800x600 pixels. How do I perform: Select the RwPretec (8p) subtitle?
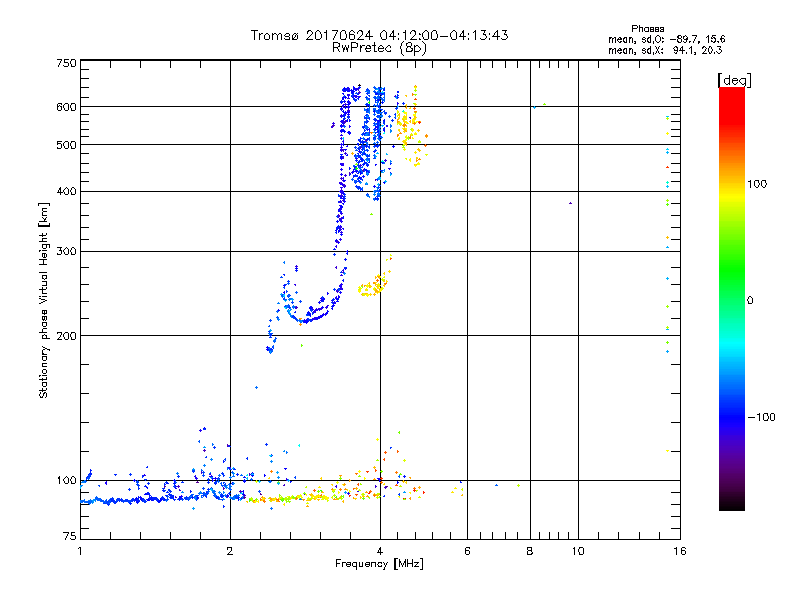click(379, 47)
